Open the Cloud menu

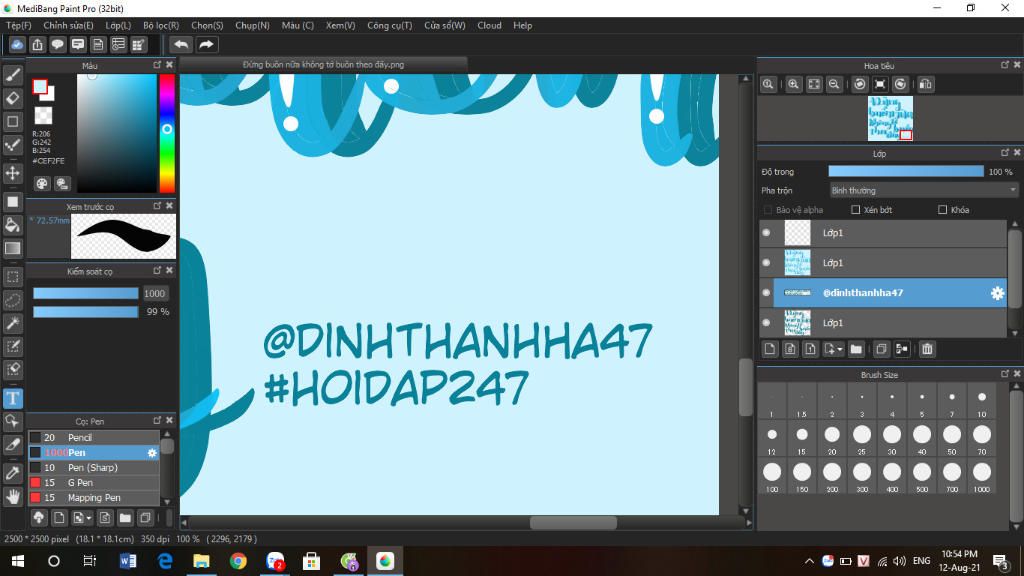(x=489, y=25)
